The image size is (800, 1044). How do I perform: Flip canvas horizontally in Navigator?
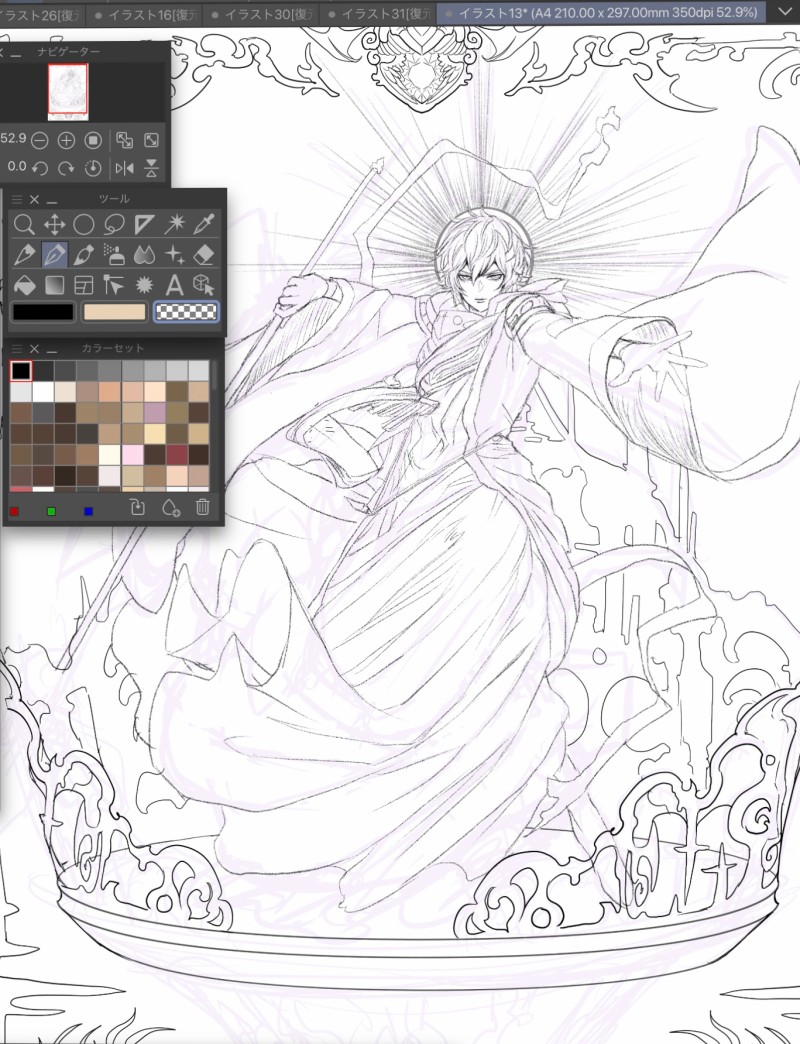coord(124,168)
